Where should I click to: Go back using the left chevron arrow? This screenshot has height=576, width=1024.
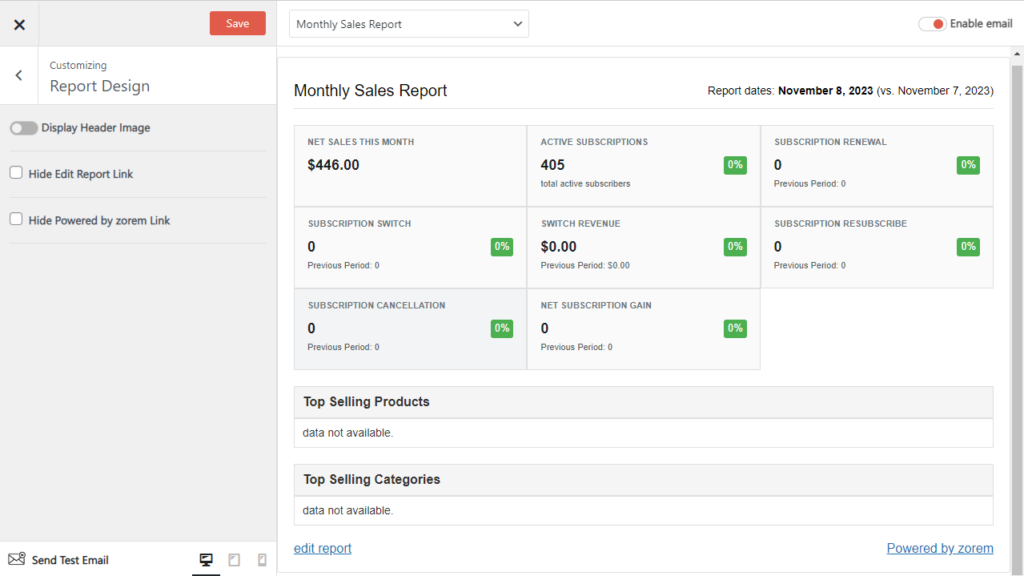(19, 75)
